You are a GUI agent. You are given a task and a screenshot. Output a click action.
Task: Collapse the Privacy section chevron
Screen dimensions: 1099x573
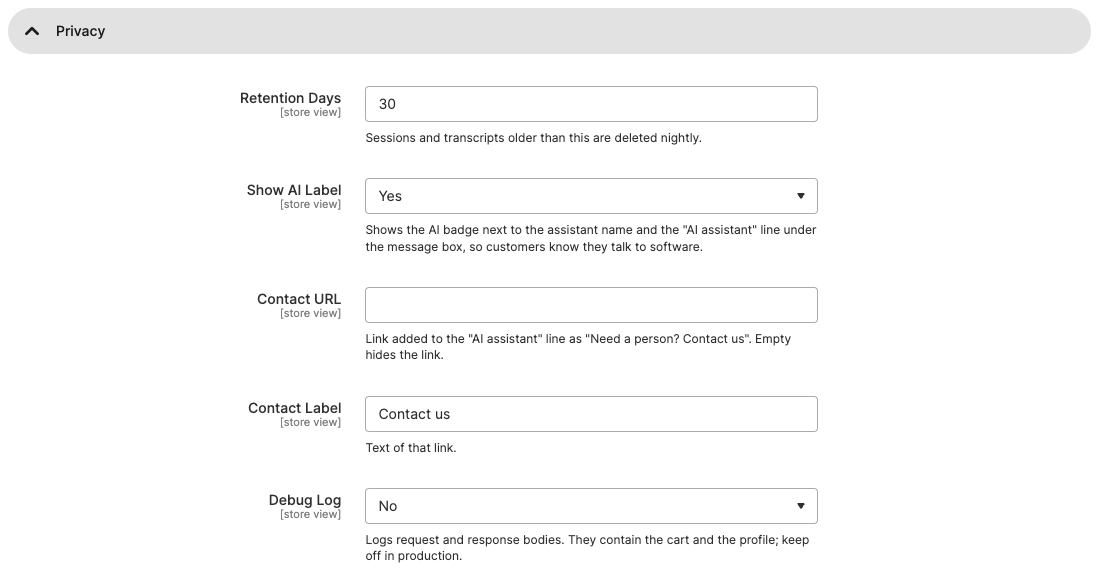[32, 31]
